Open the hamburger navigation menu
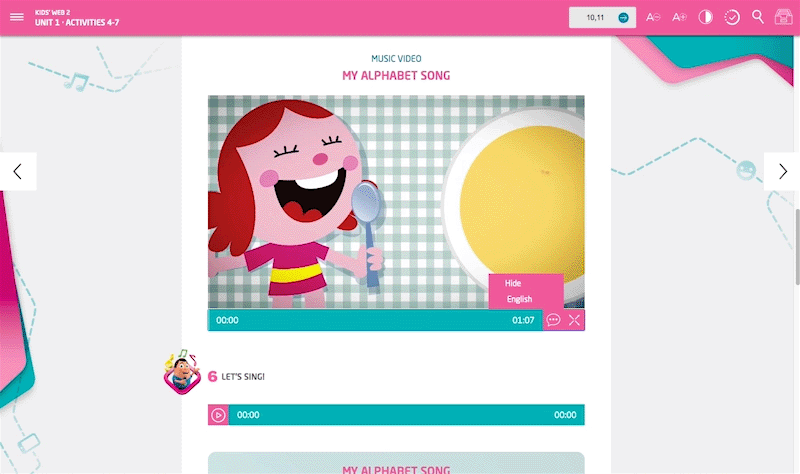 pos(16,17)
